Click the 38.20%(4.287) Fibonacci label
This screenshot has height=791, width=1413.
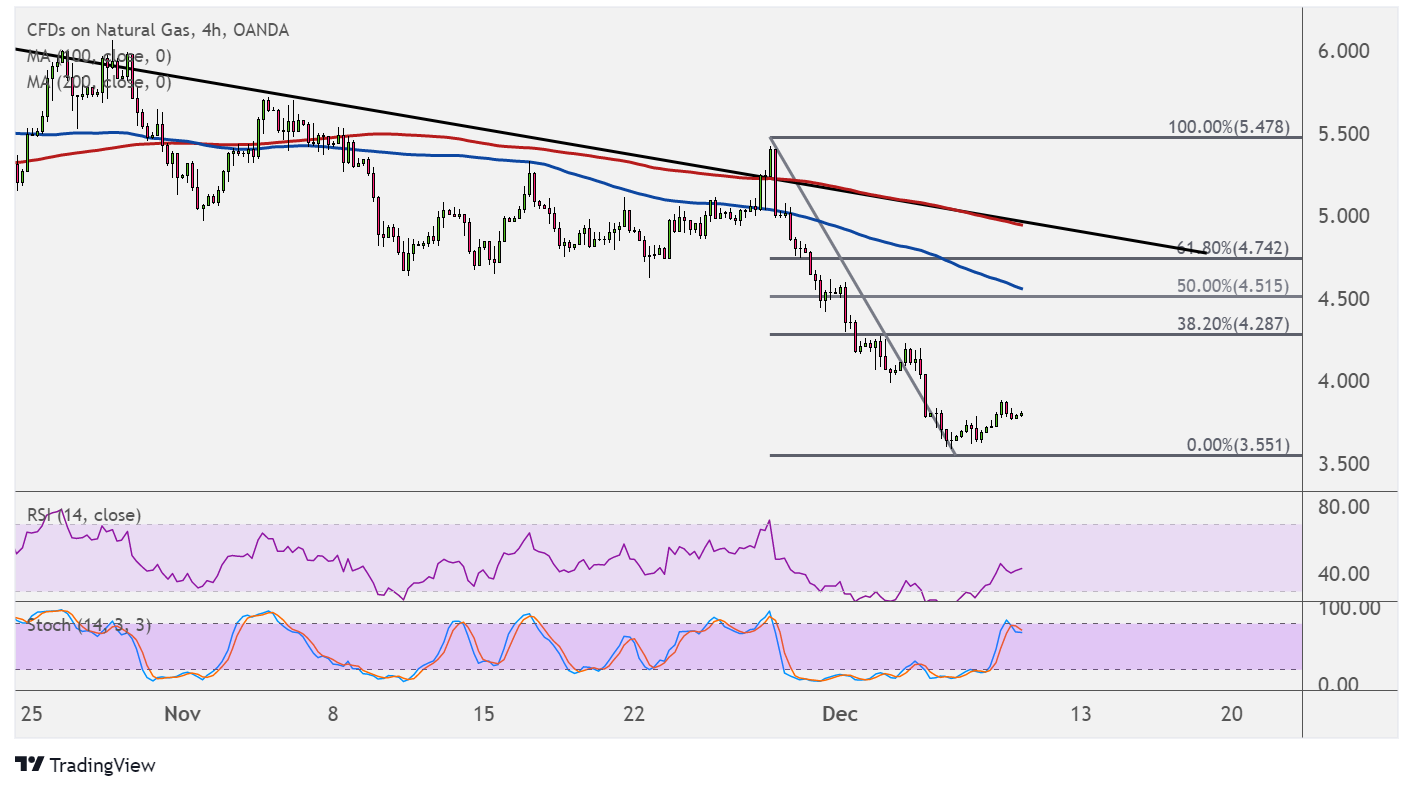click(x=1233, y=323)
